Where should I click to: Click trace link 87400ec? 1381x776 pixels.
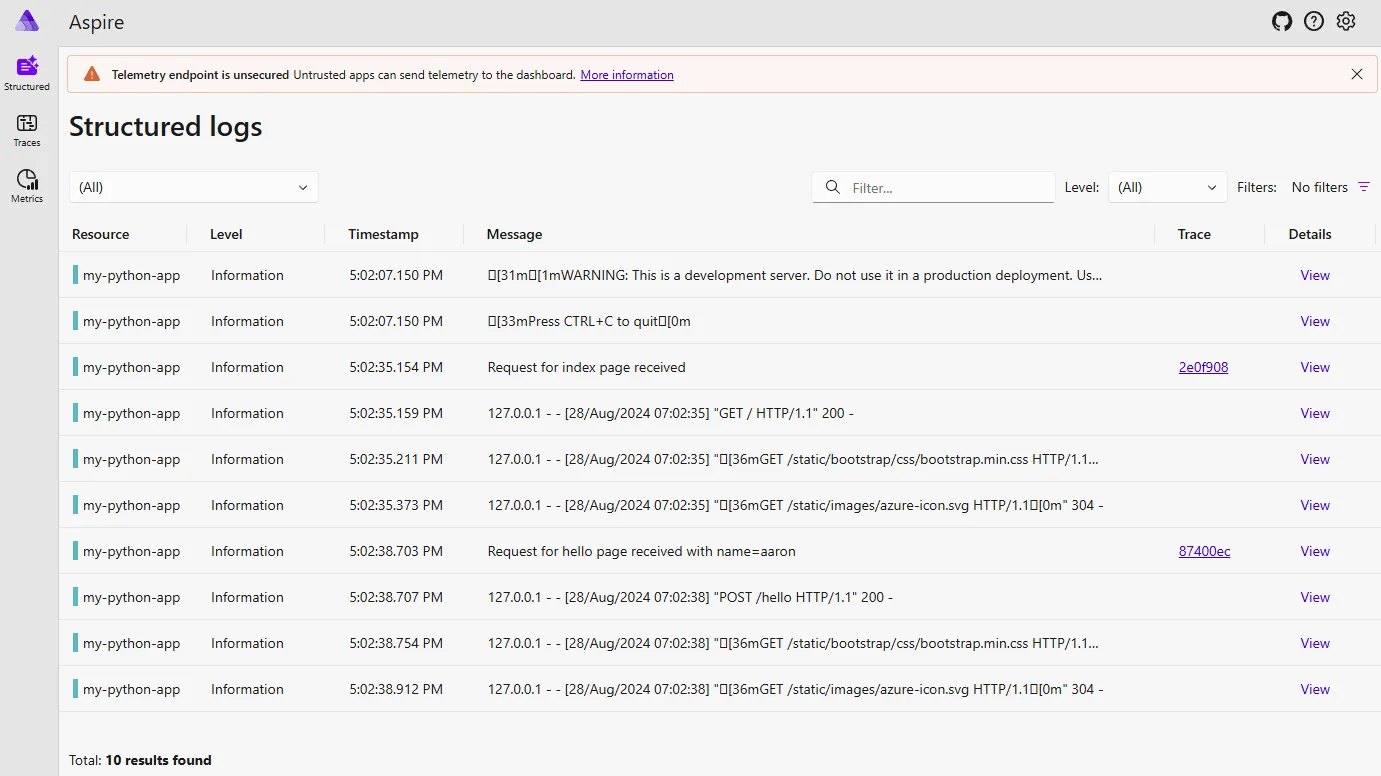(1204, 551)
